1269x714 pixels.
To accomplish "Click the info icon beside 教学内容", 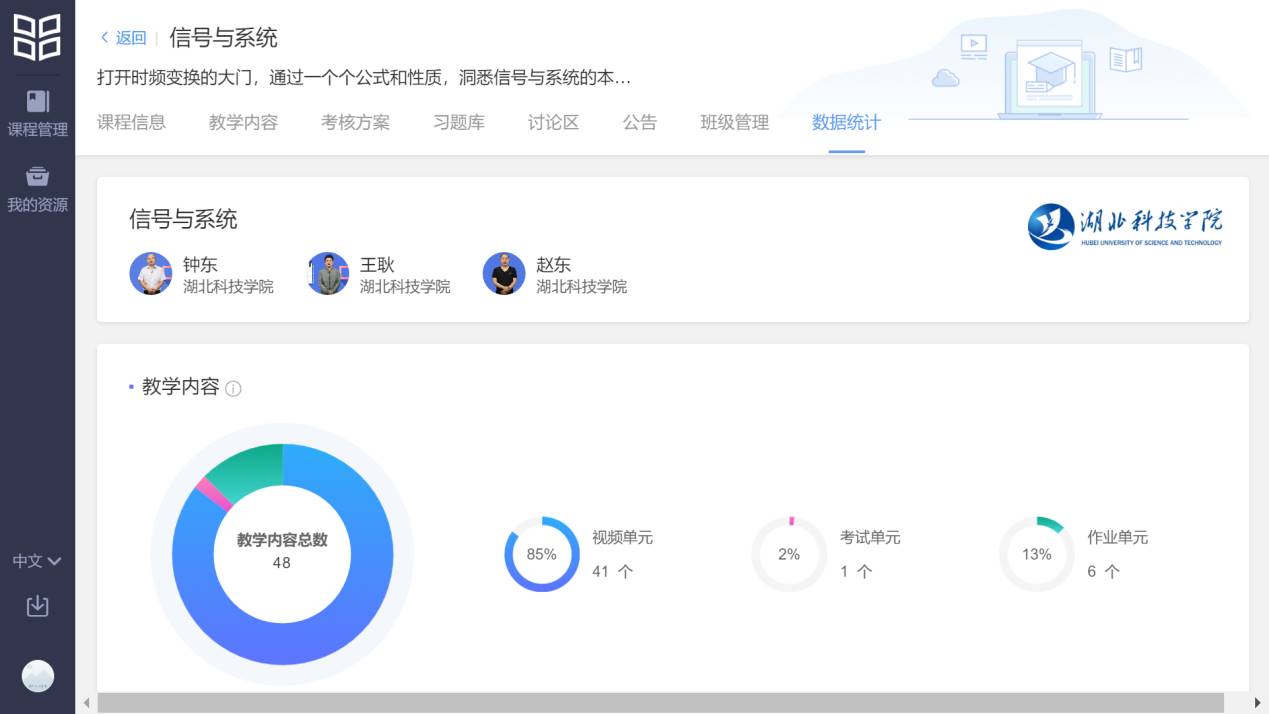I will coord(233,389).
